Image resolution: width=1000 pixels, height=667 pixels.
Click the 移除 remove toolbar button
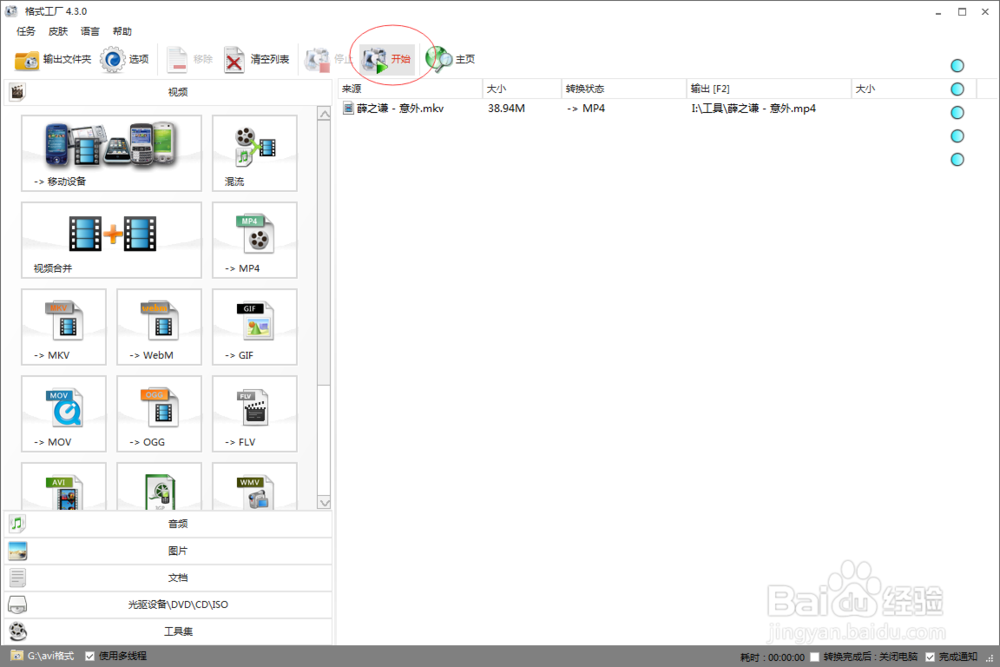click(189, 59)
